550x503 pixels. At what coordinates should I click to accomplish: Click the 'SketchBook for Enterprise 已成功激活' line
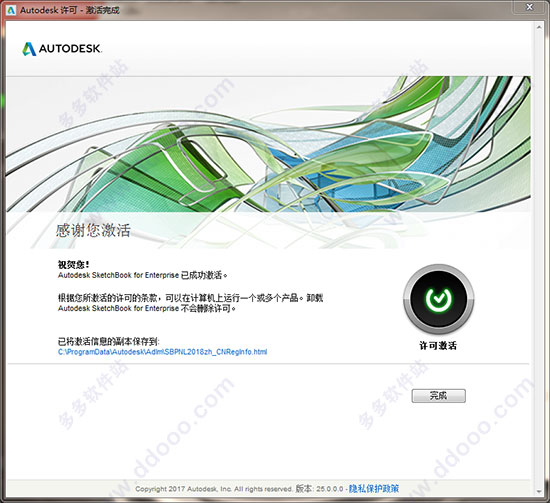click(142, 275)
